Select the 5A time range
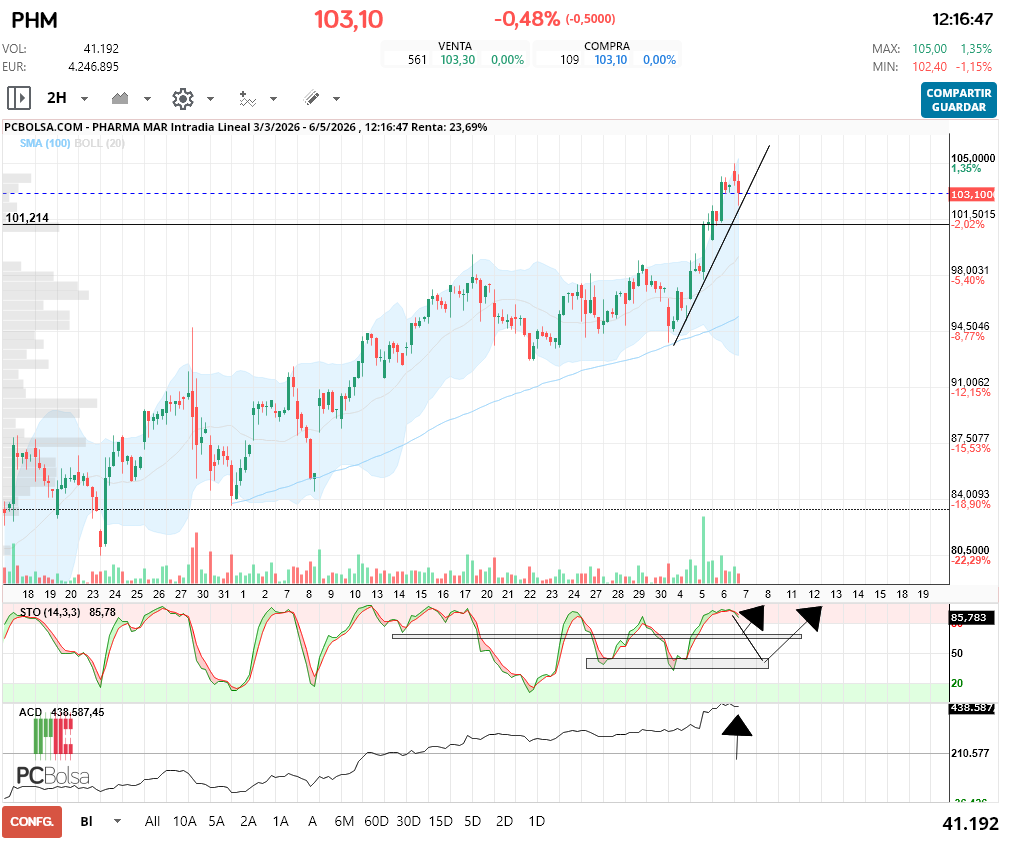 (x=217, y=821)
